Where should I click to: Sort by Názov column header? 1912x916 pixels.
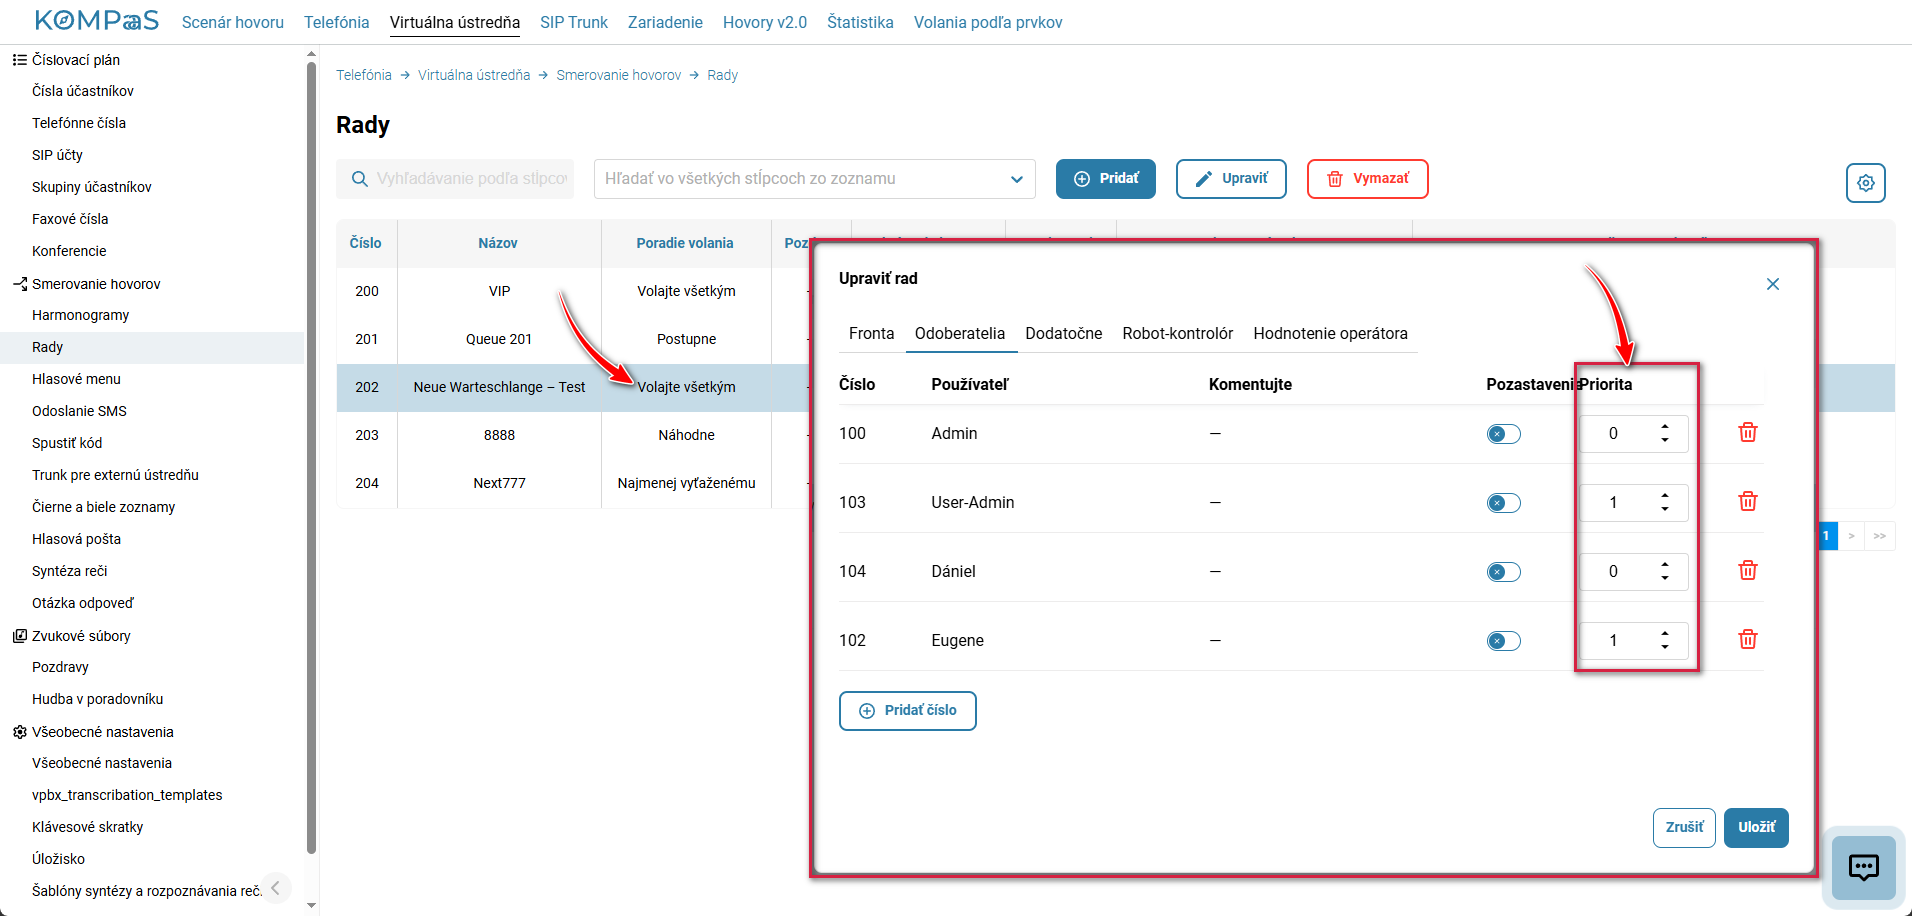(x=498, y=243)
